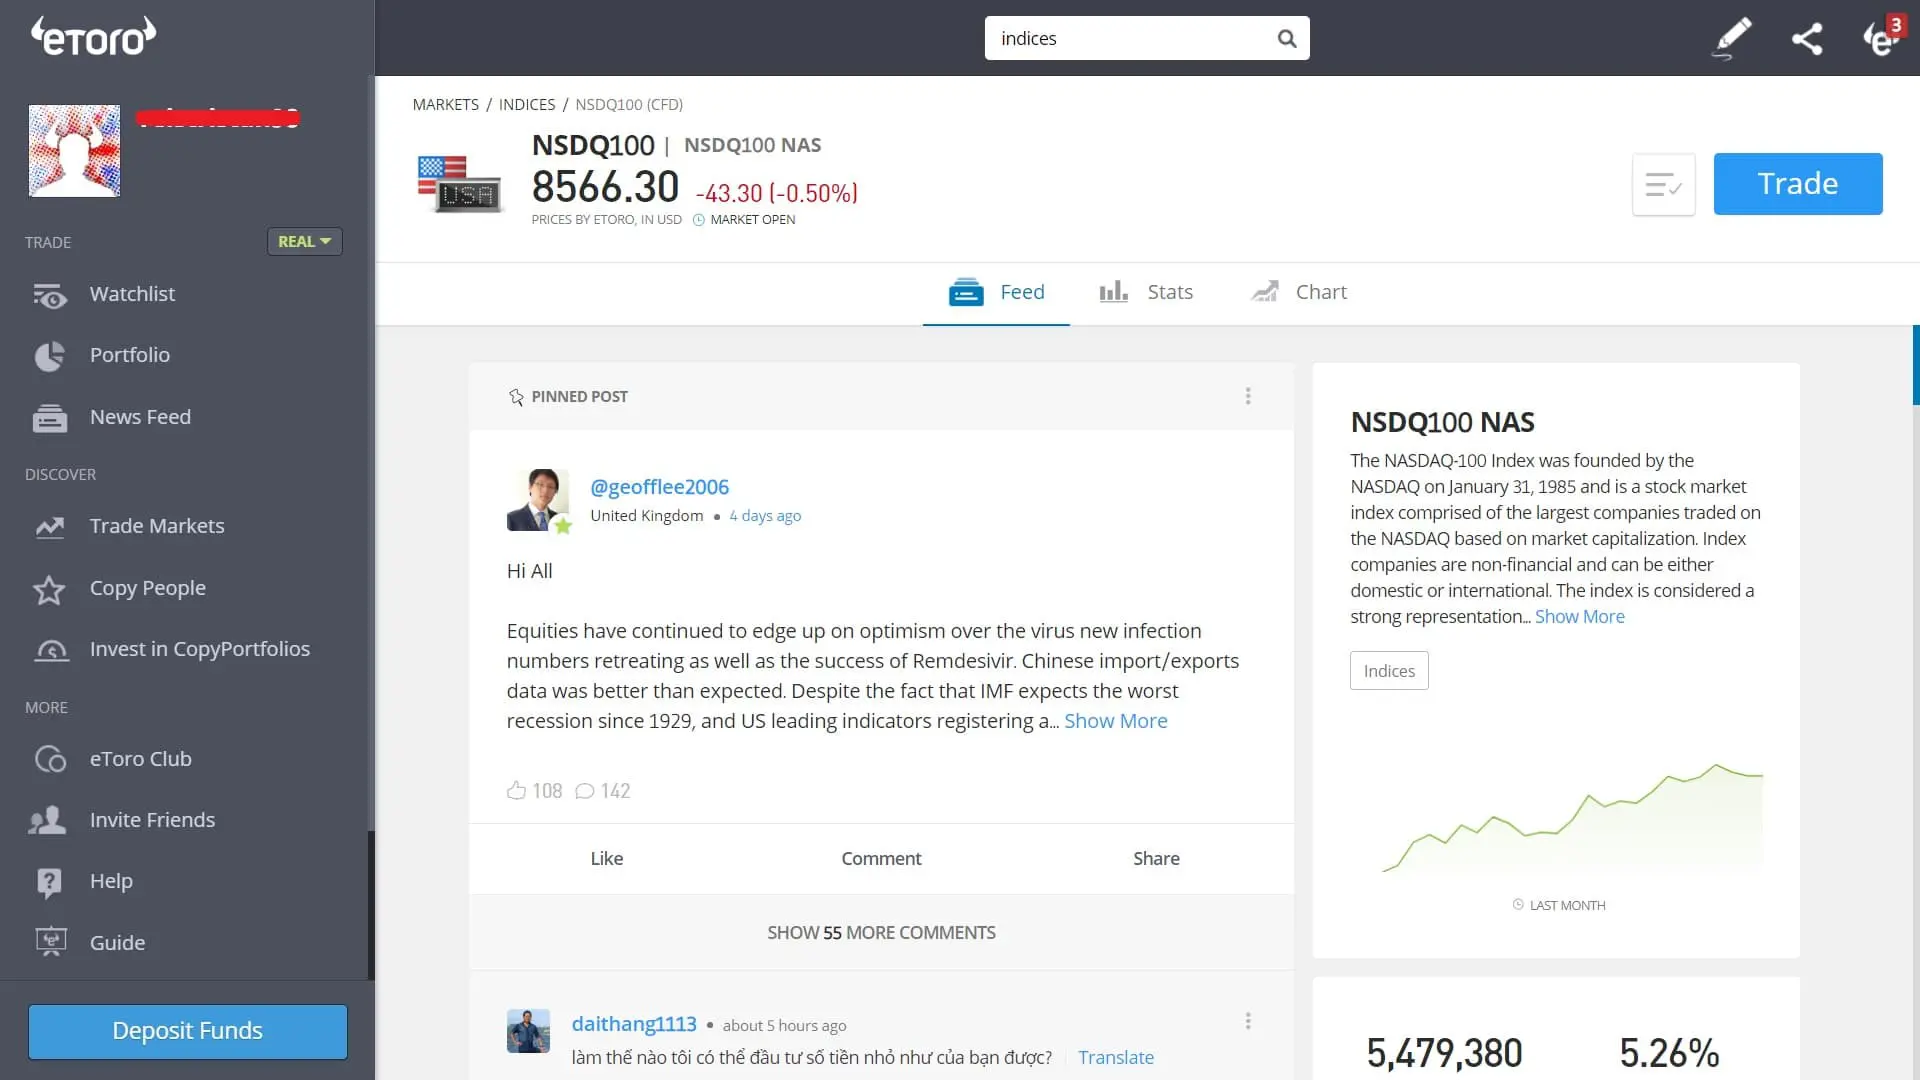Click the comment bubble count icon

(585, 791)
